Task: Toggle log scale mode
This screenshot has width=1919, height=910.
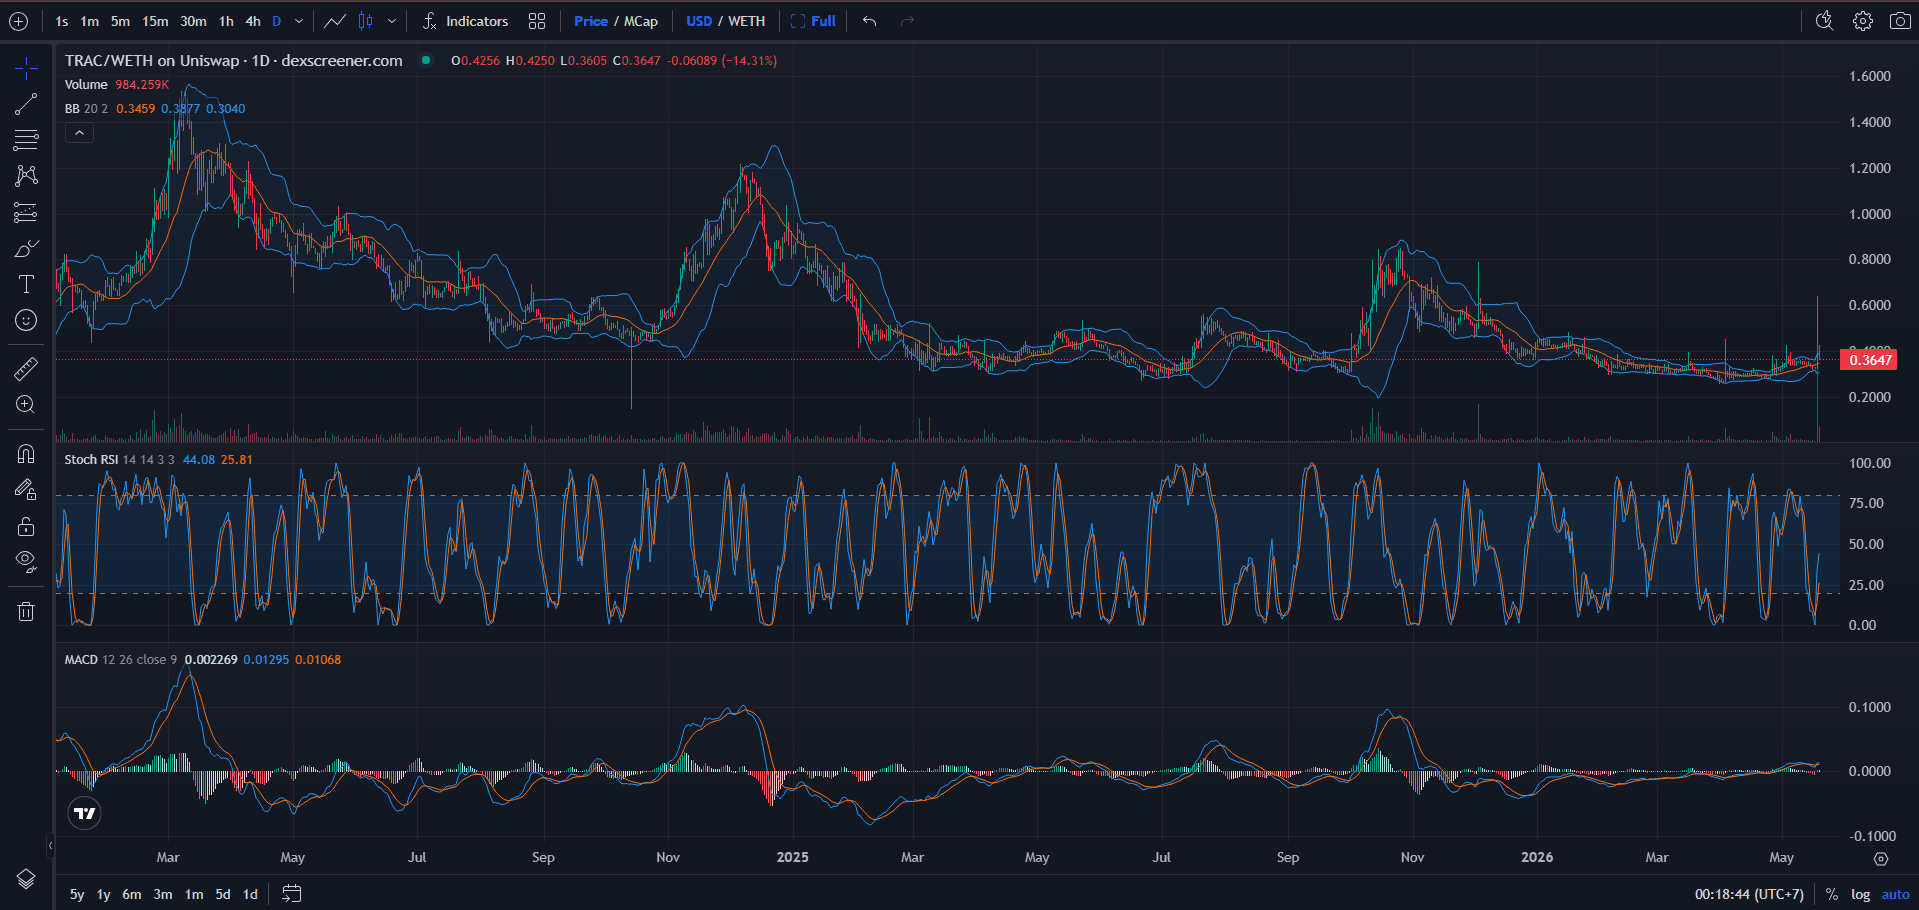Action: (1860, 894)
